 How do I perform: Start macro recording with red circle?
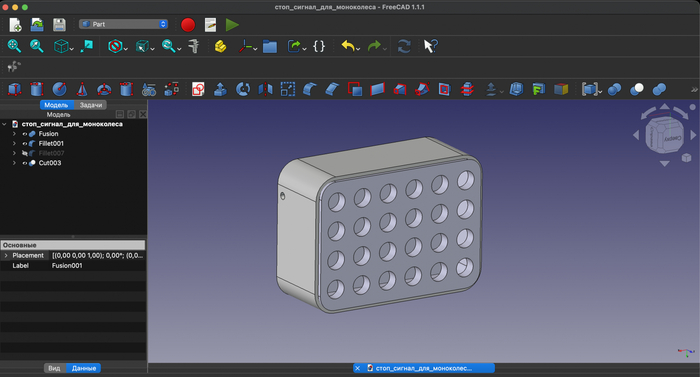(188, 25)
